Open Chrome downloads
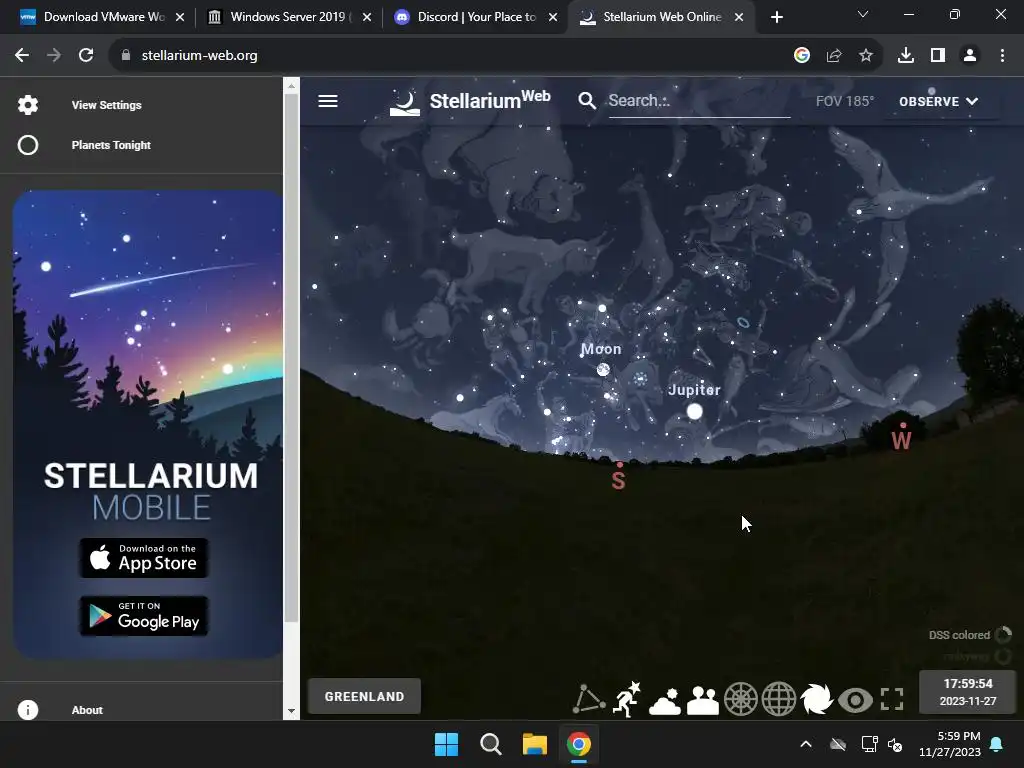Image resolution: width=1024 pixels, height=768 pixels. [906, 56]
